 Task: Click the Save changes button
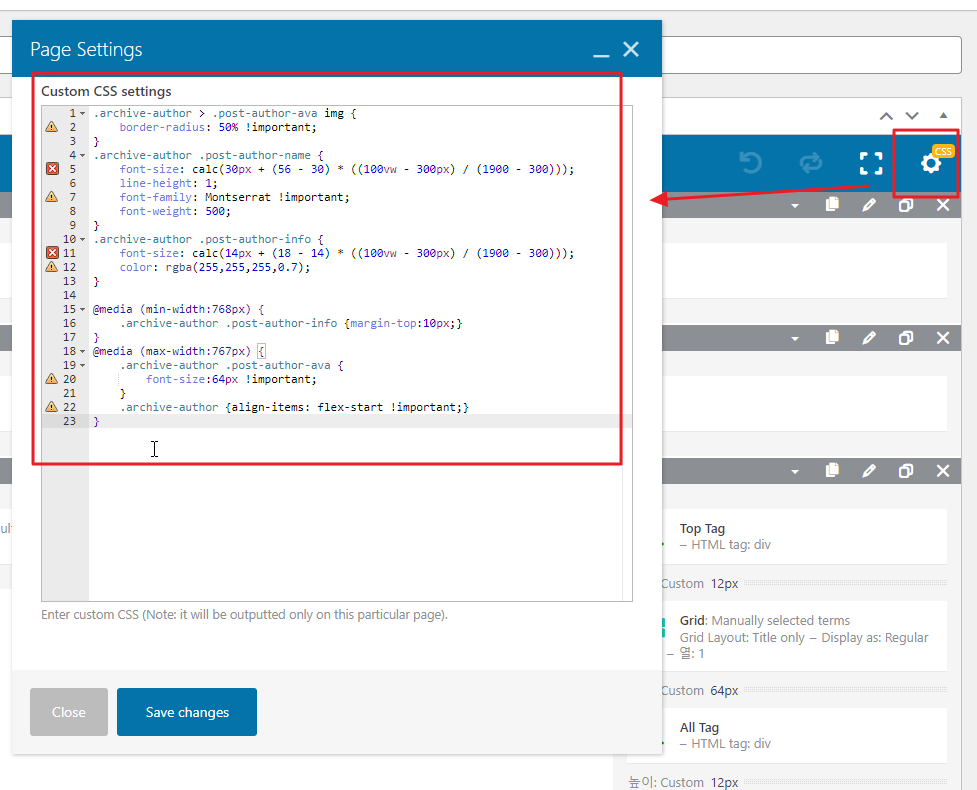[x=187, y=712]
